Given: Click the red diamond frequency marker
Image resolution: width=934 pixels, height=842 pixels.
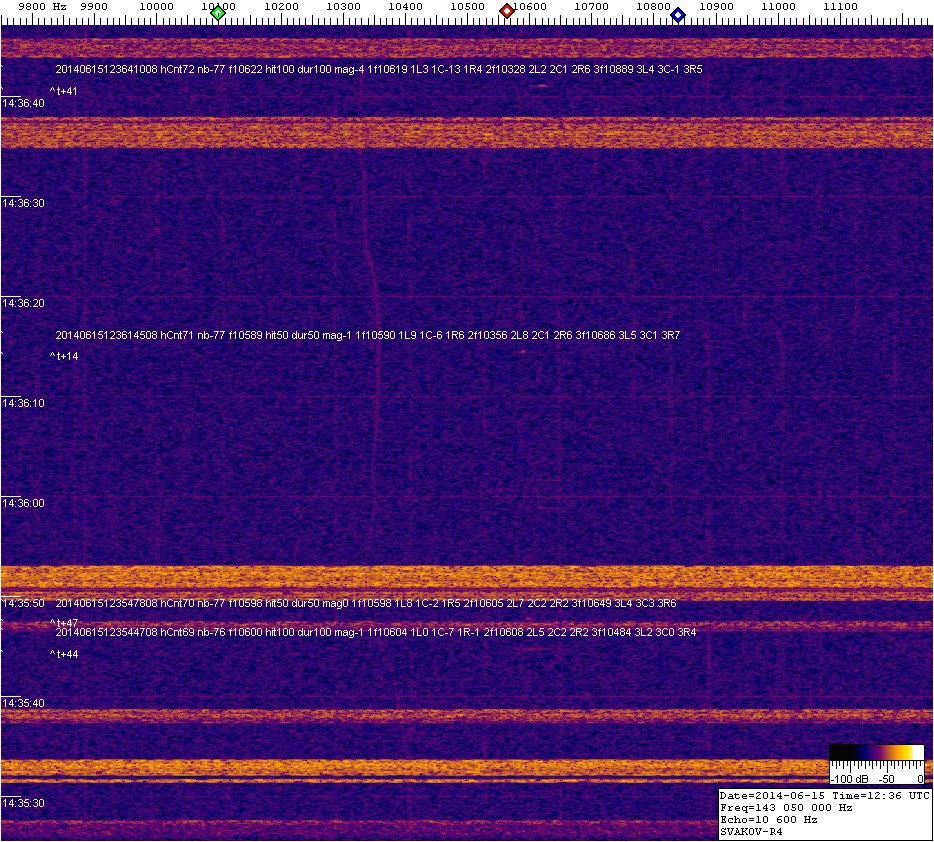Looking at the screenshot, I should tap(507, 11).
